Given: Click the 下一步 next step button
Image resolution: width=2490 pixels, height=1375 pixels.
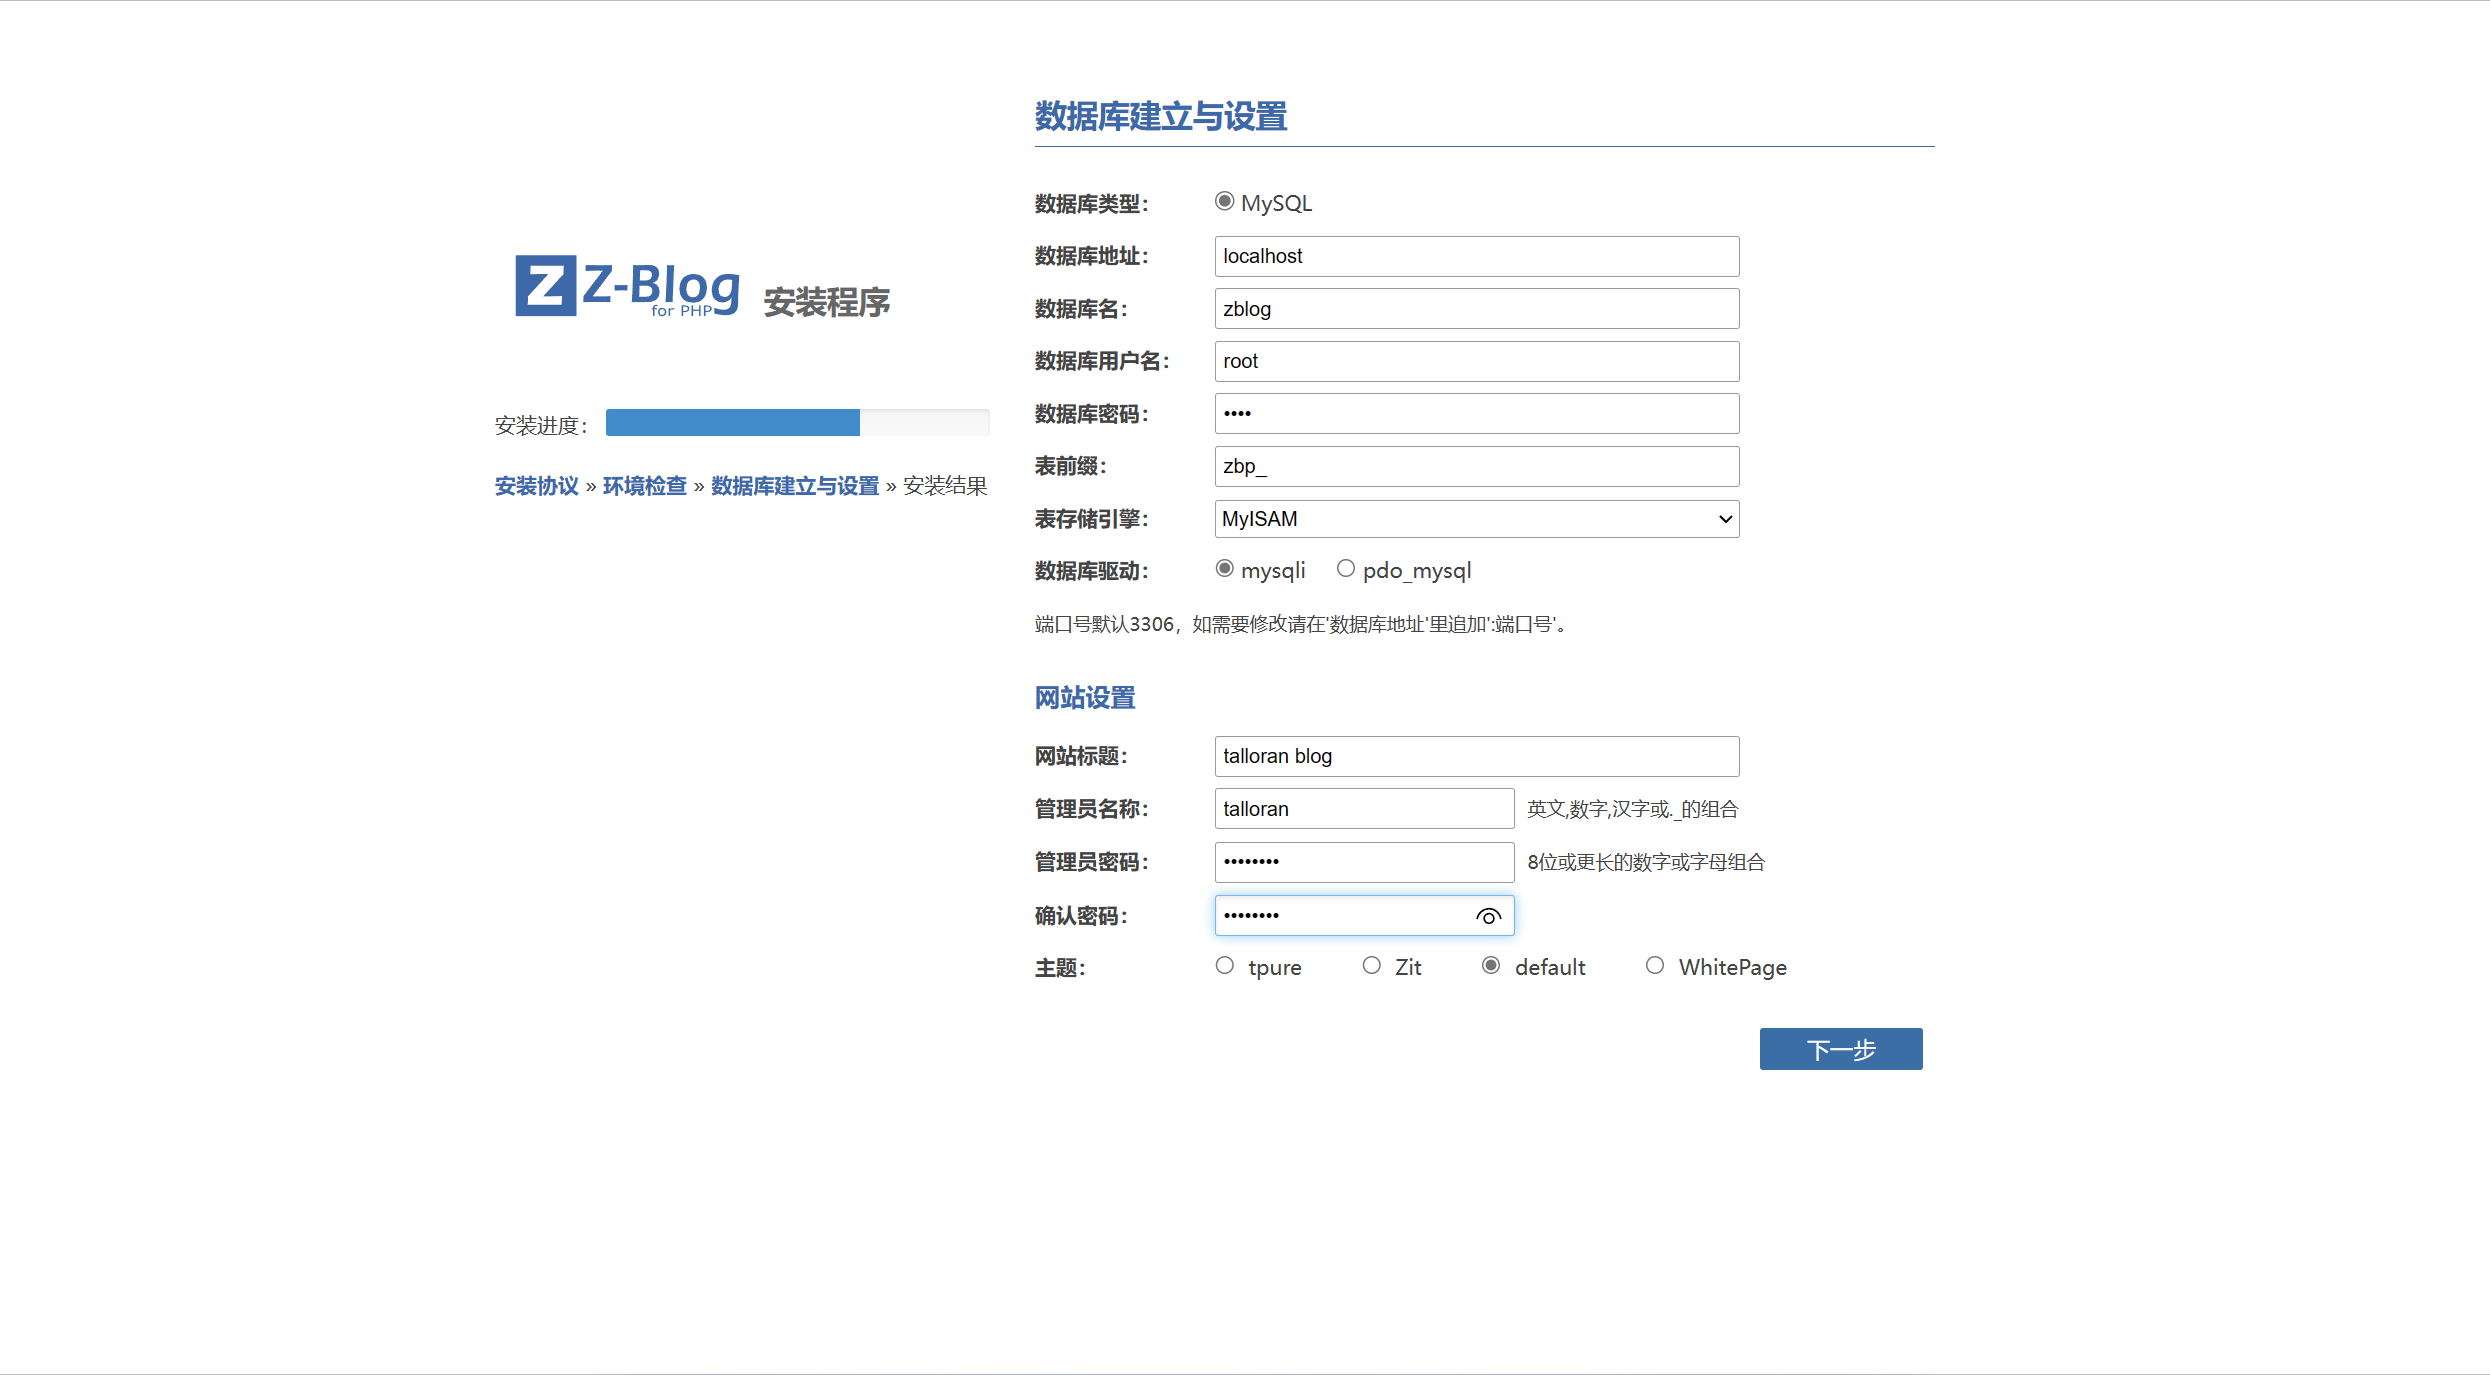Looking at the screenshot, I should tap(1840, 1049).
